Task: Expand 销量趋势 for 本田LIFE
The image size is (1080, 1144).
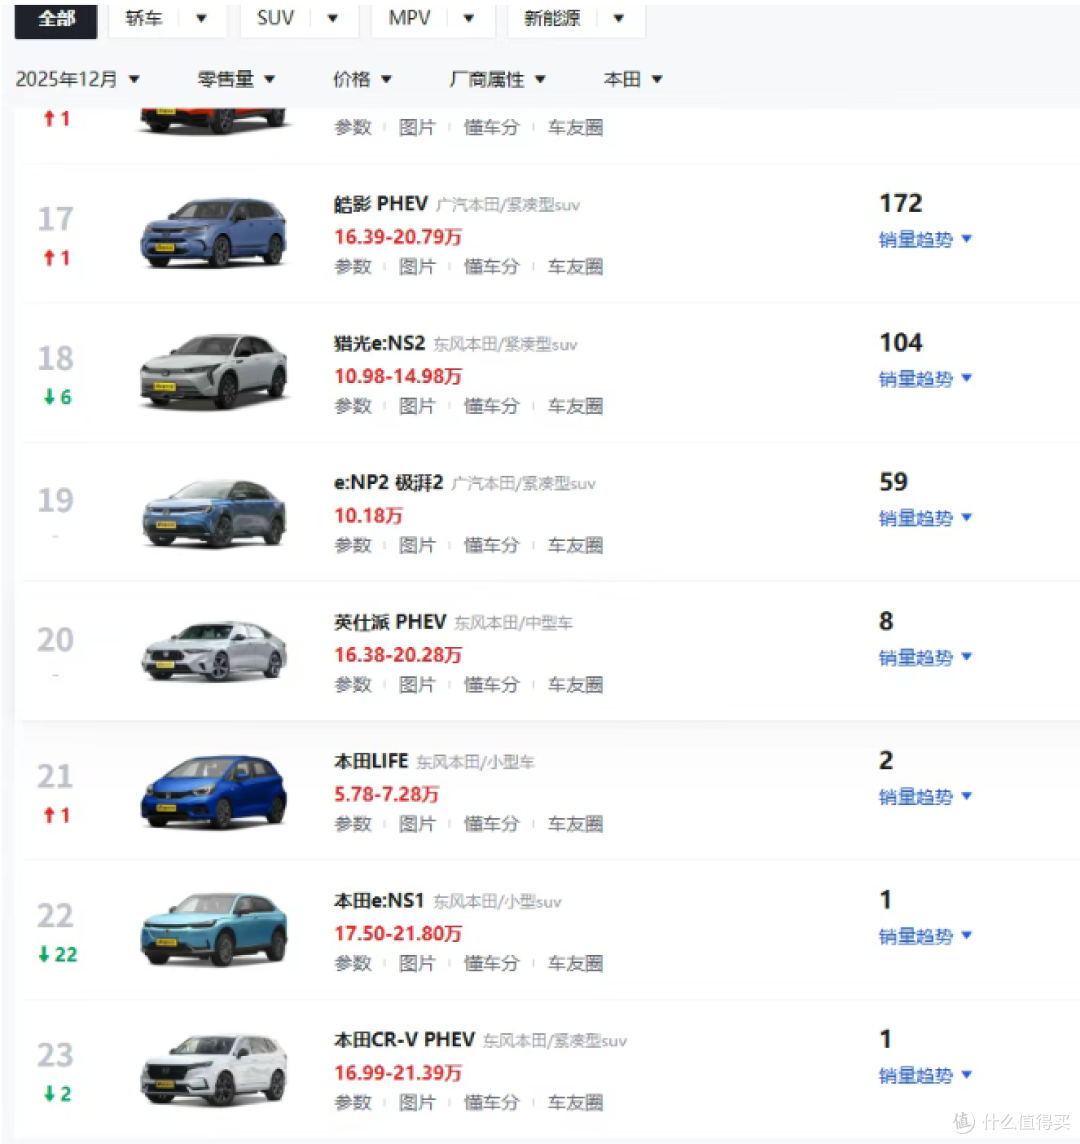Action: click(x=925, y=797)
